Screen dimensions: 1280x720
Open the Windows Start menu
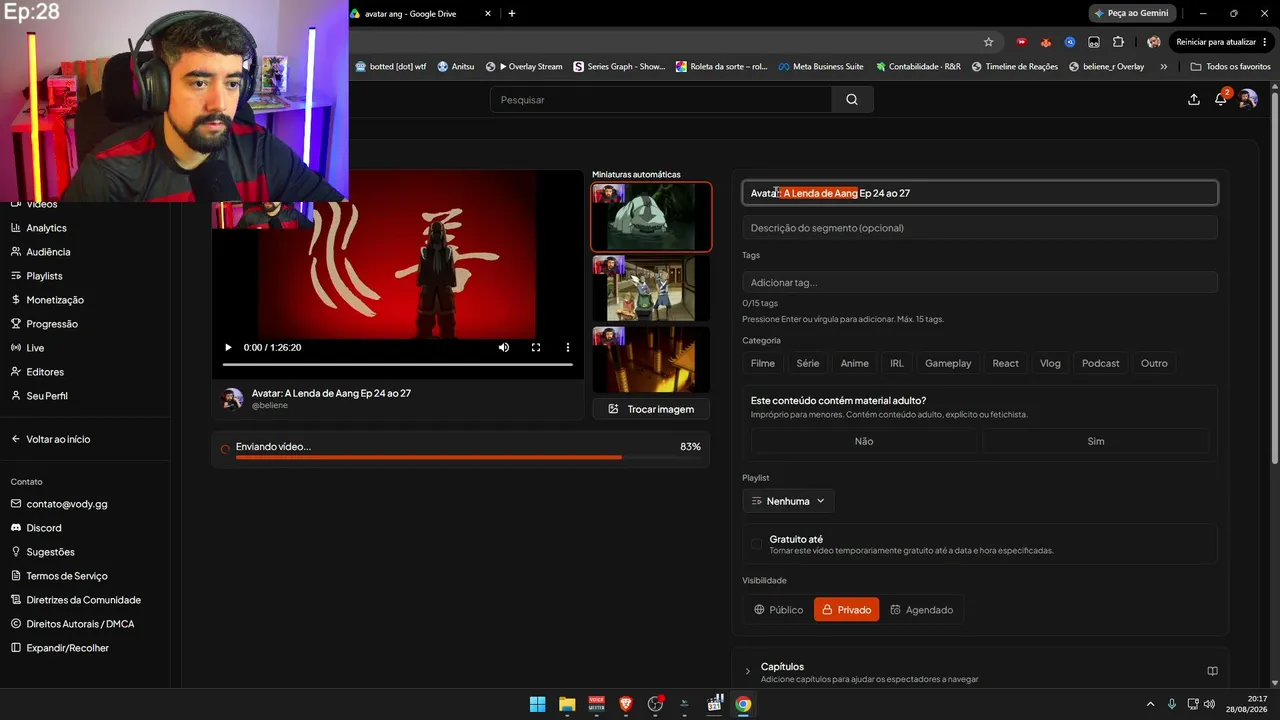537,704
